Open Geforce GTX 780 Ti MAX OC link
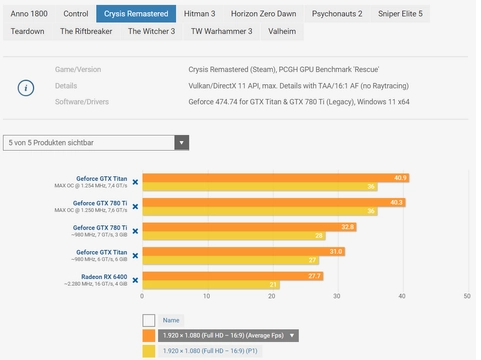Image resolution: width=481 pixels, height=360 pixels. tap(100, 203)
